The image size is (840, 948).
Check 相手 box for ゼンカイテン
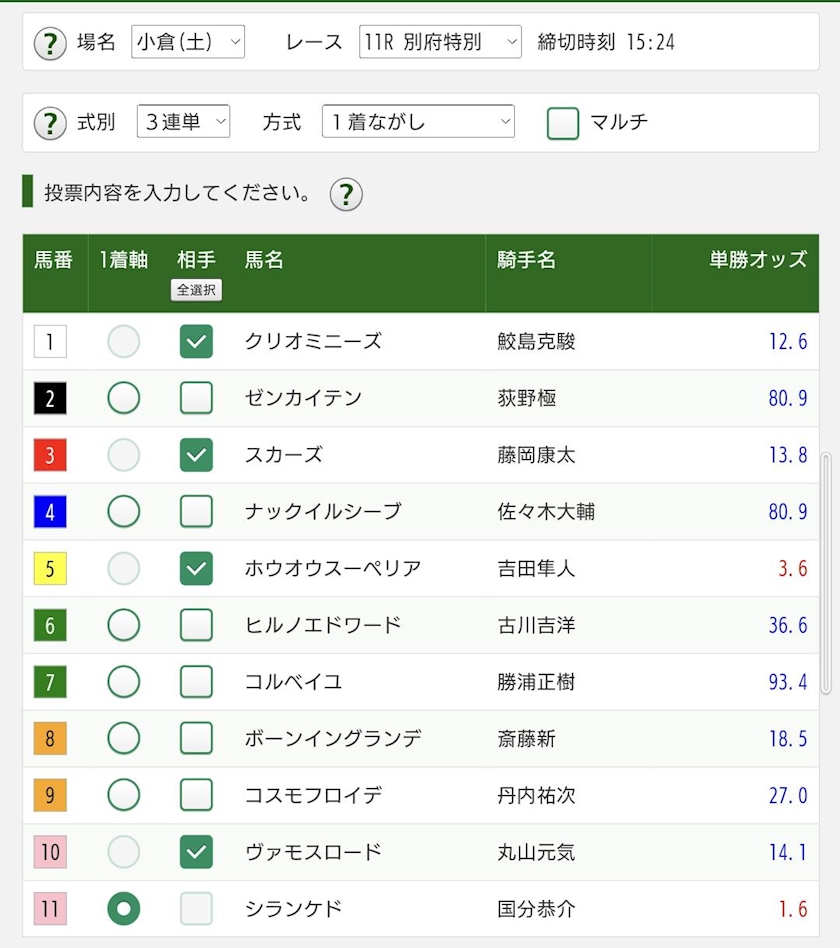tap(196, 399)
